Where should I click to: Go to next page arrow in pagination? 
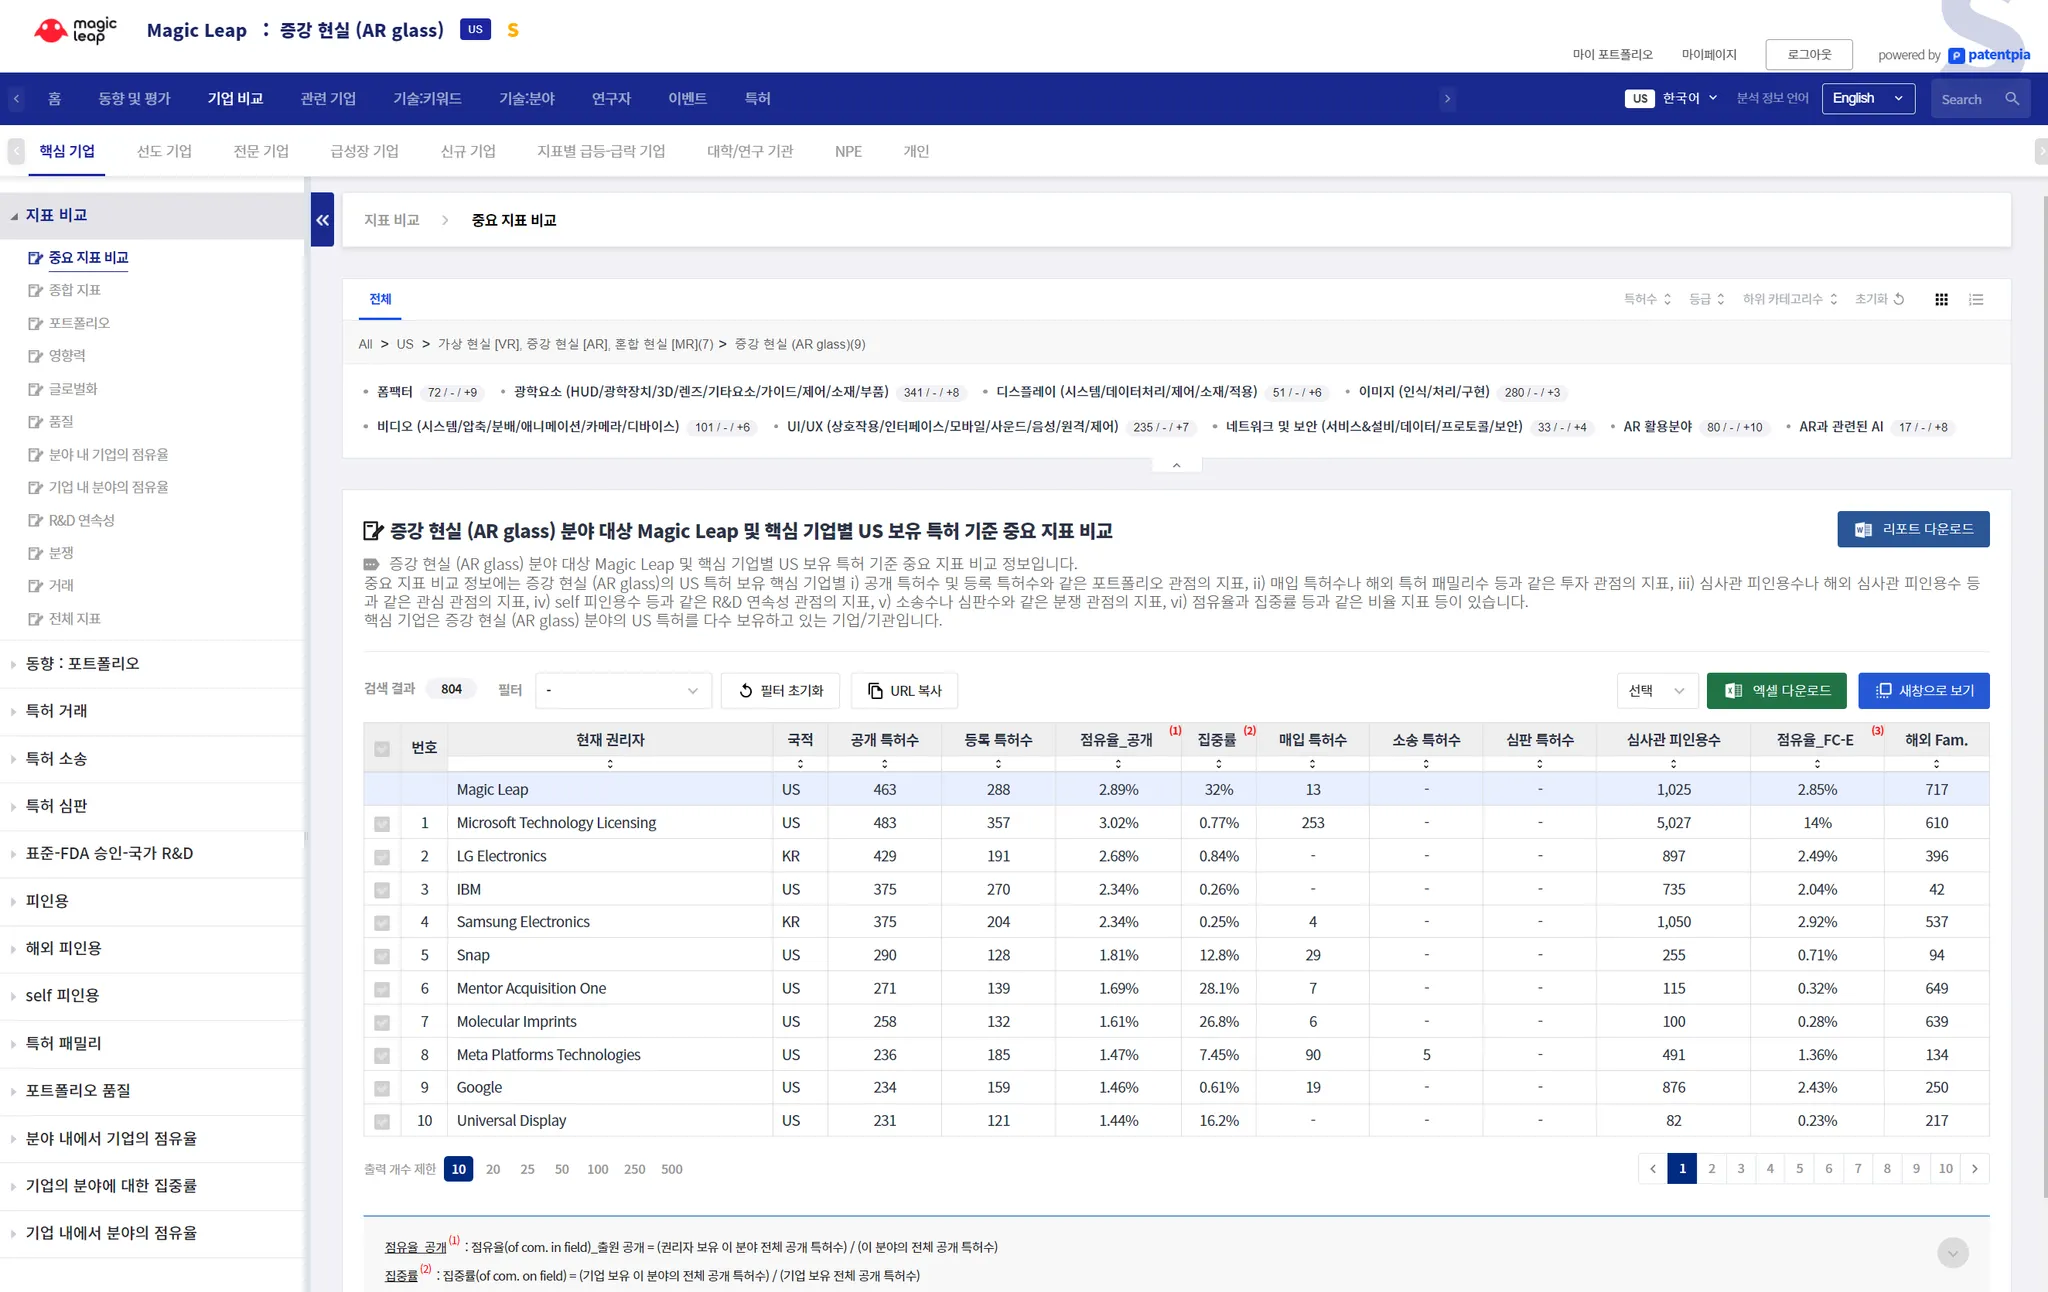[1974, 1168]
